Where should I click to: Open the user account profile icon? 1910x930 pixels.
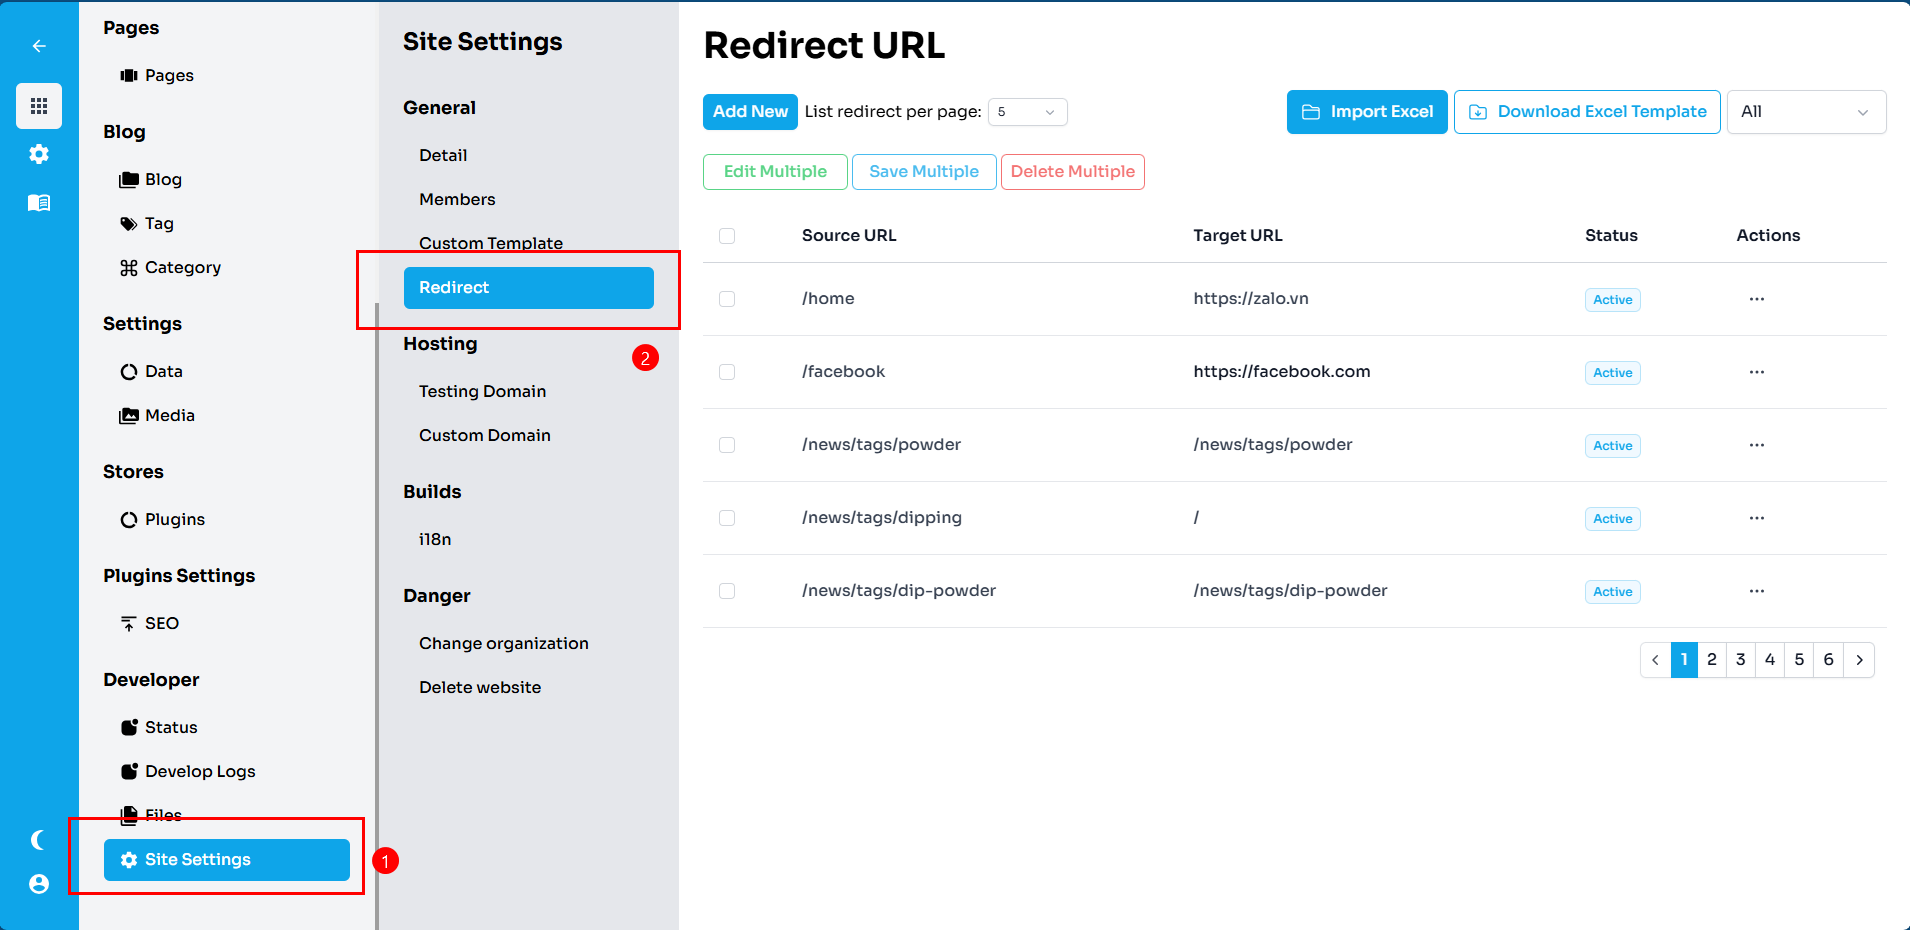(39, 884)
